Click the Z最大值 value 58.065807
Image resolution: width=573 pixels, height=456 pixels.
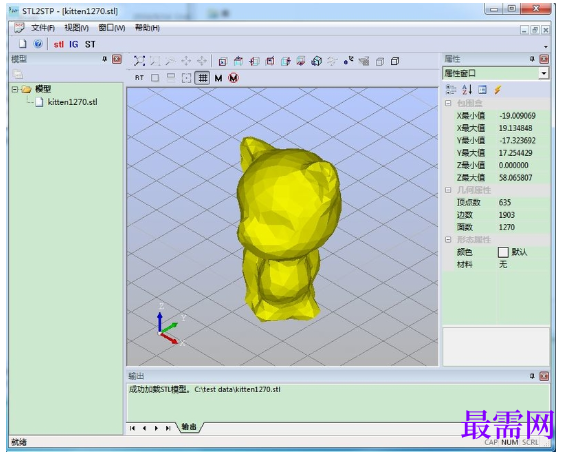pyautogui.click(x=516, y=178)
